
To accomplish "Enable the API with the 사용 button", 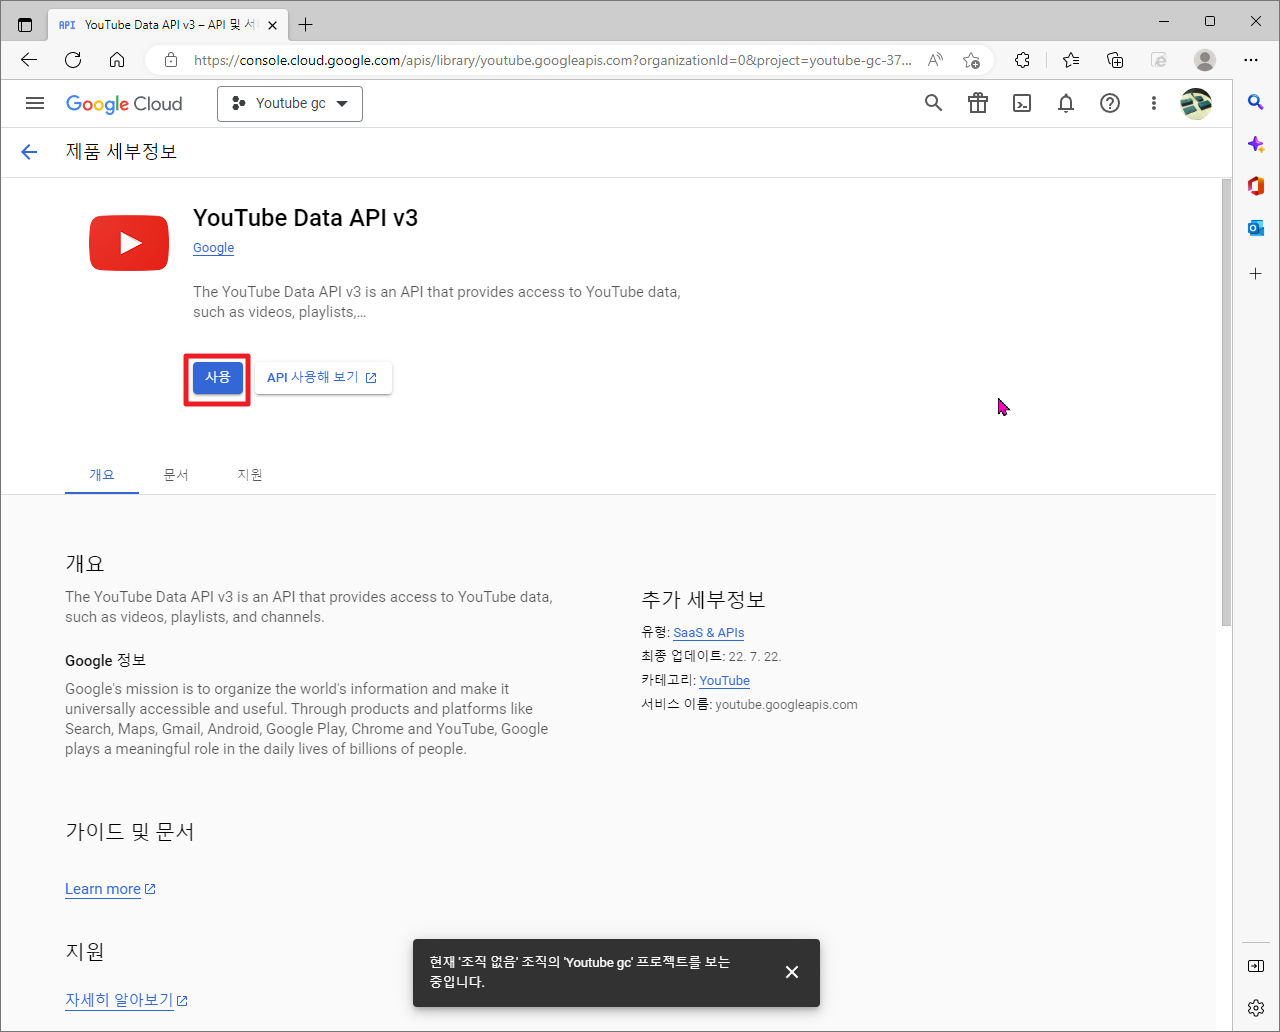I will tap(218, 377).
